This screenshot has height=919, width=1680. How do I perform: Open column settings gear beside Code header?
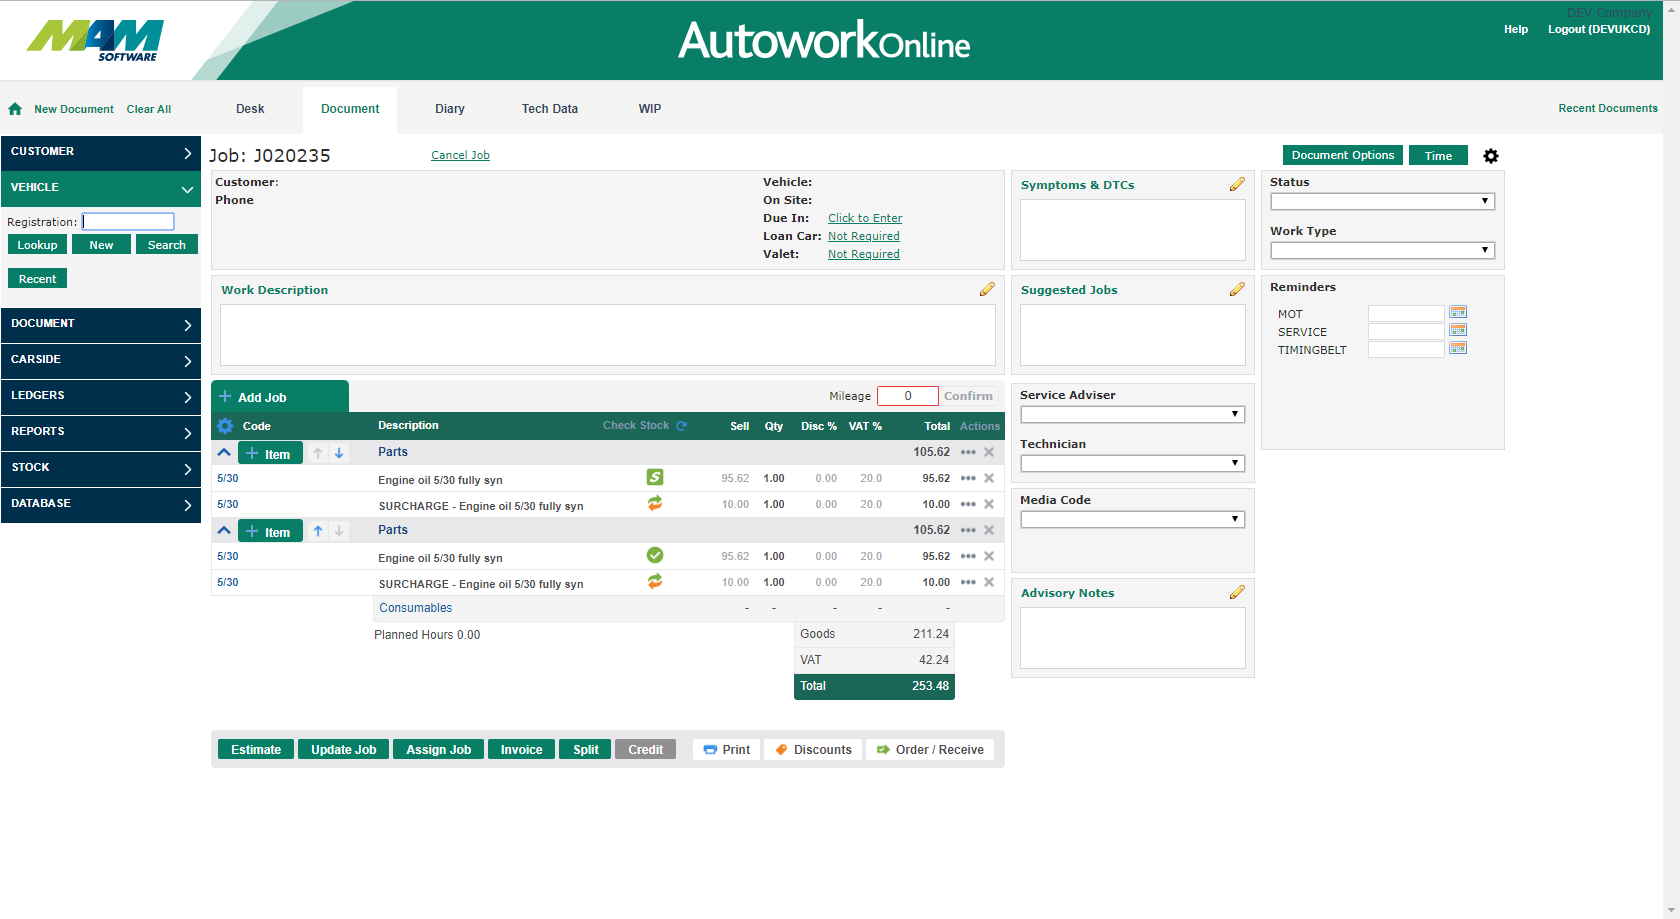coord(225,426)
